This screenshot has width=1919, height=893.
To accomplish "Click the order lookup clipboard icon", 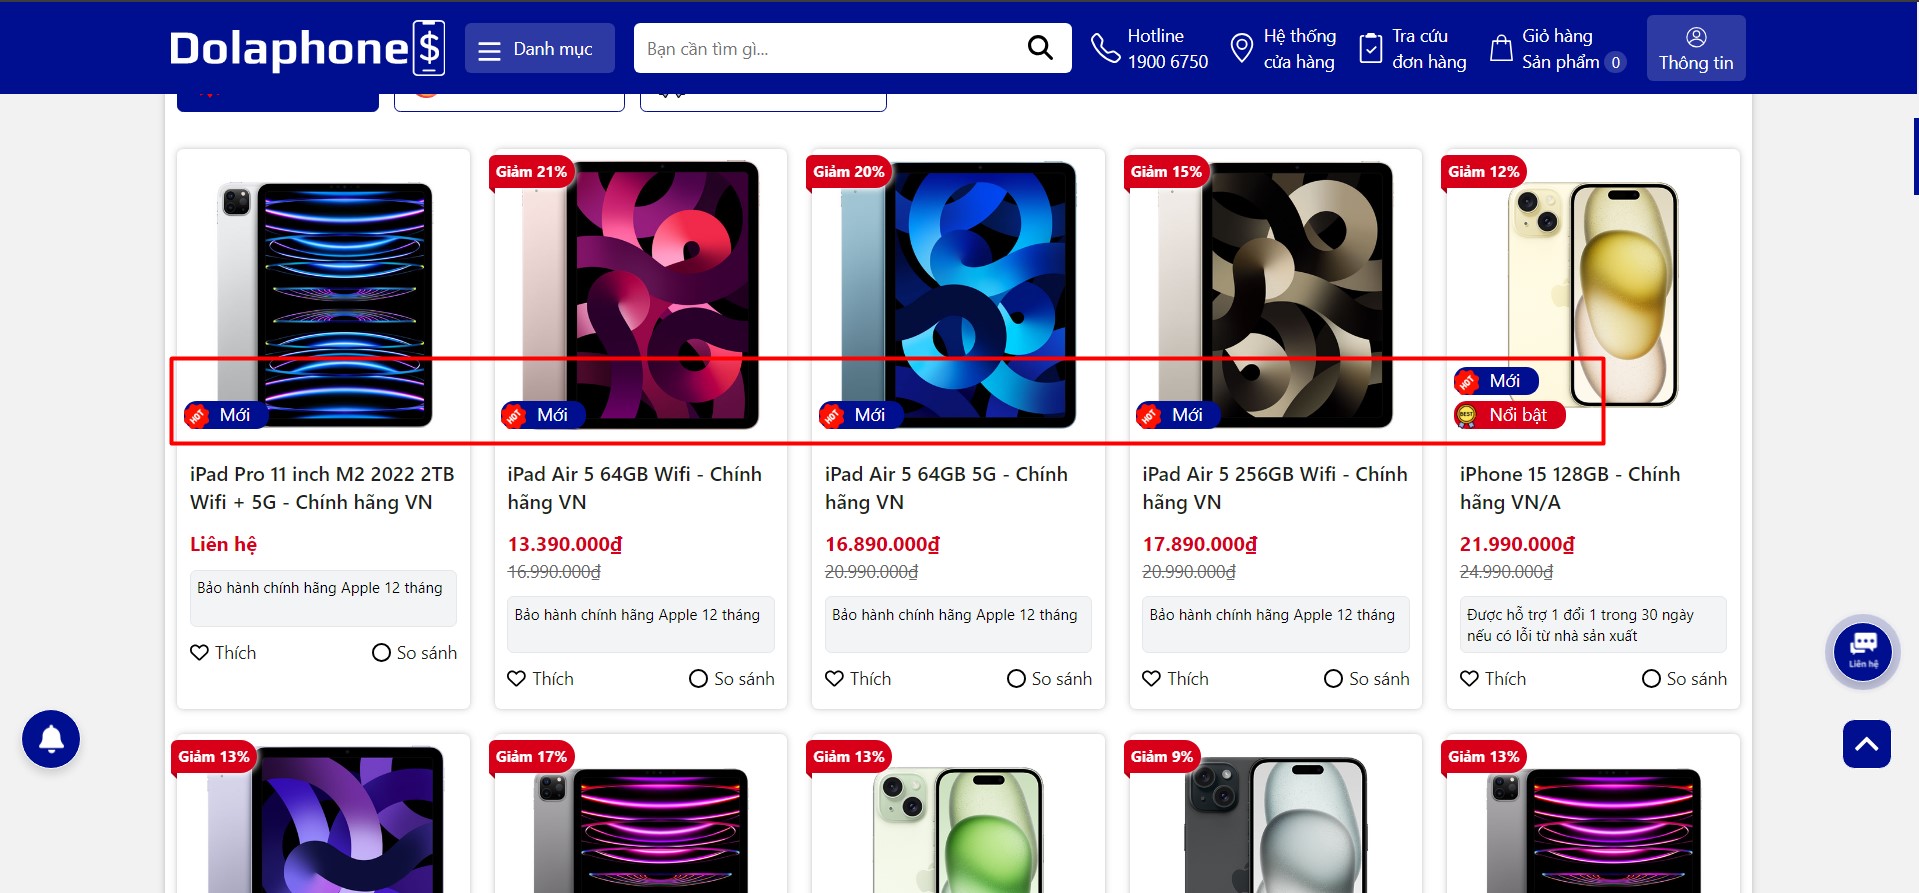I will (x=1371, y=48).
